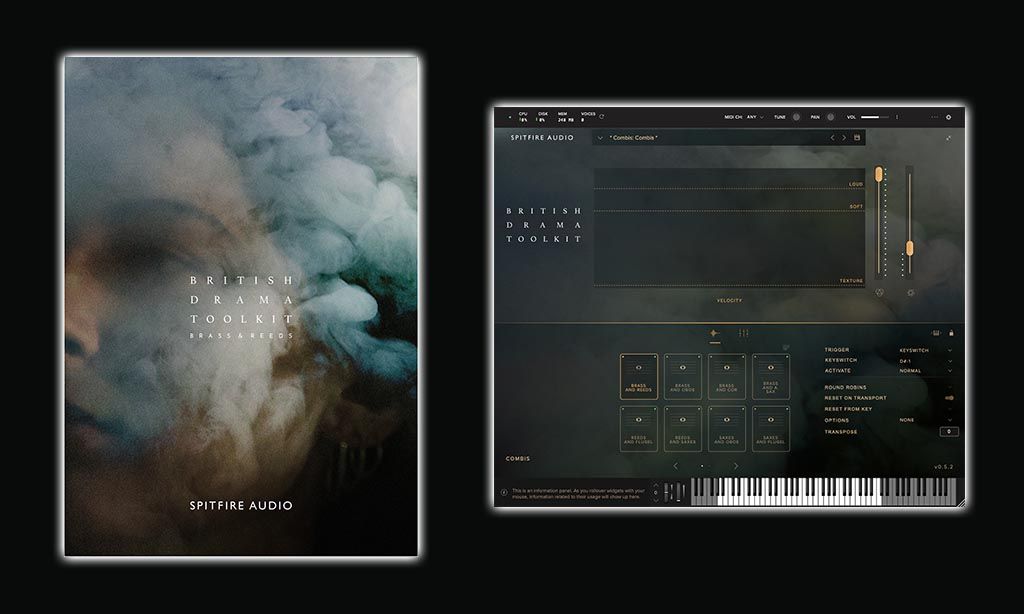Click the expand-window icon below the gear
1024x614 pixels.
(x=948, y=138)
